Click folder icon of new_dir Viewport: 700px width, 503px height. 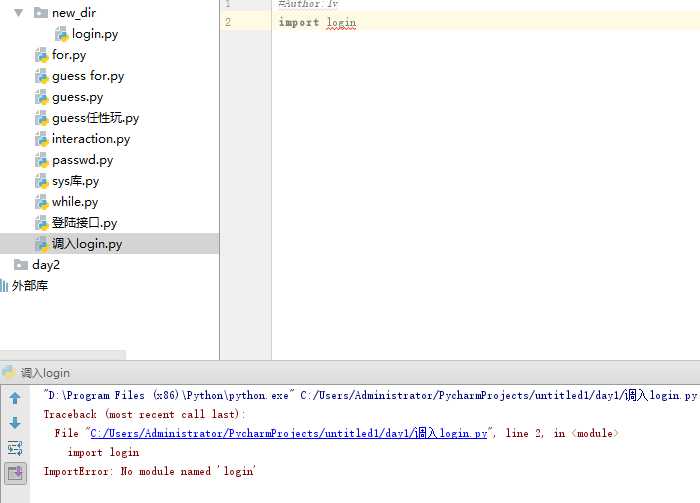click(41, 12)
